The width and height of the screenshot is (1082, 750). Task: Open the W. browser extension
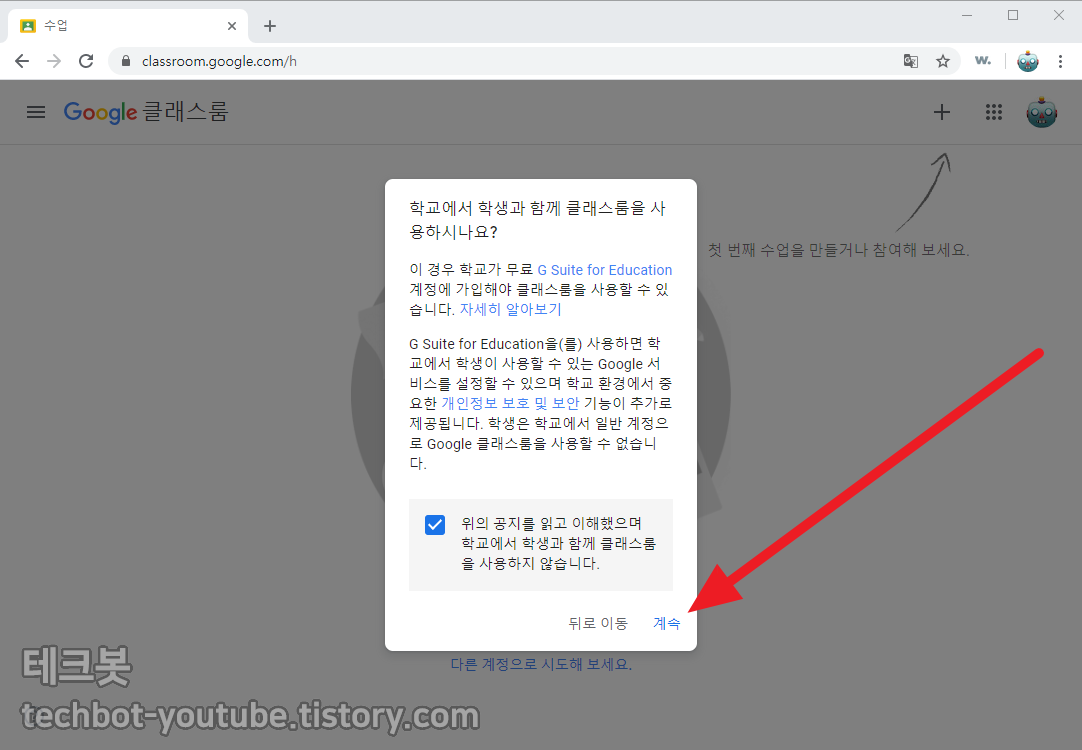click(x=983, y=61)
